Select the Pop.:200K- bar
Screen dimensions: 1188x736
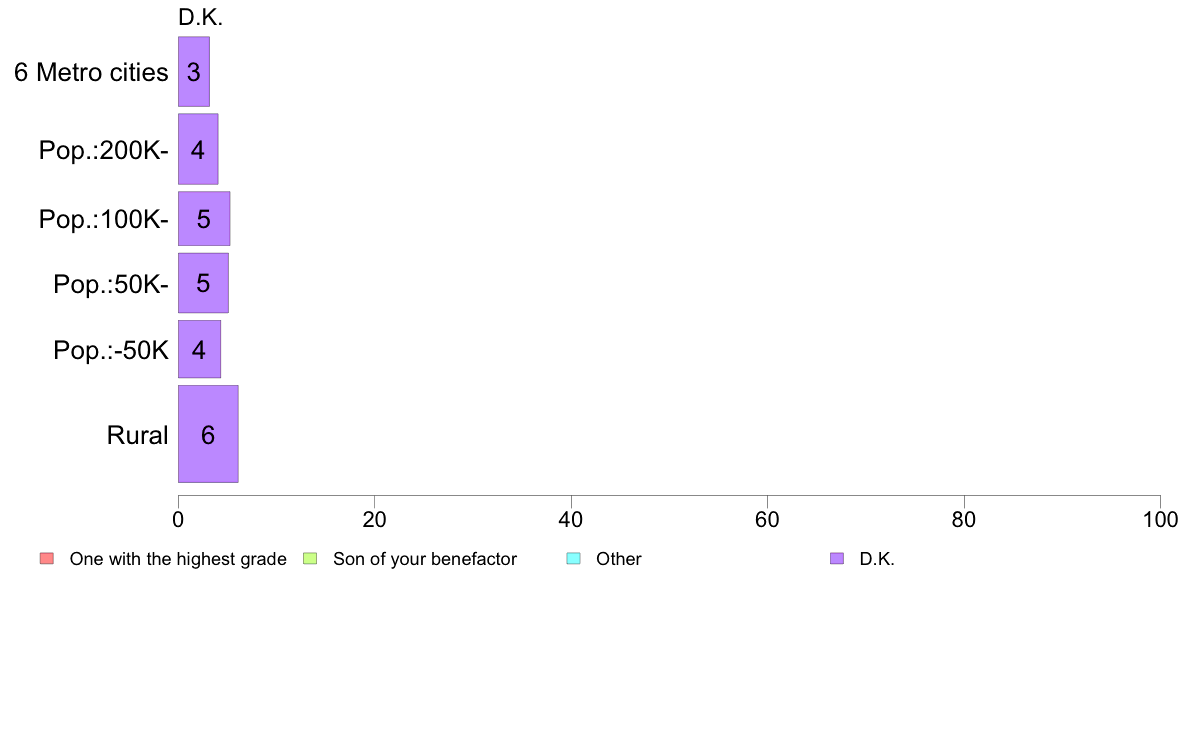click(x=198, y=149)
